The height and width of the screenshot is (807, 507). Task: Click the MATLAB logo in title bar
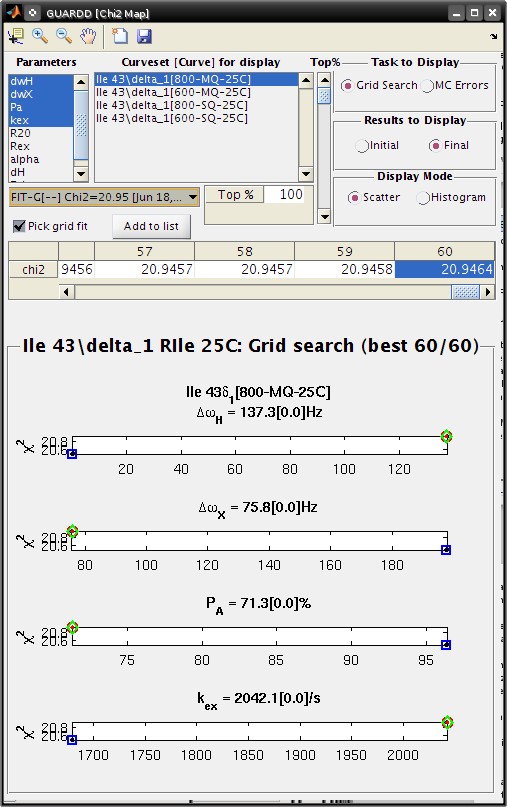pos(14,12)
